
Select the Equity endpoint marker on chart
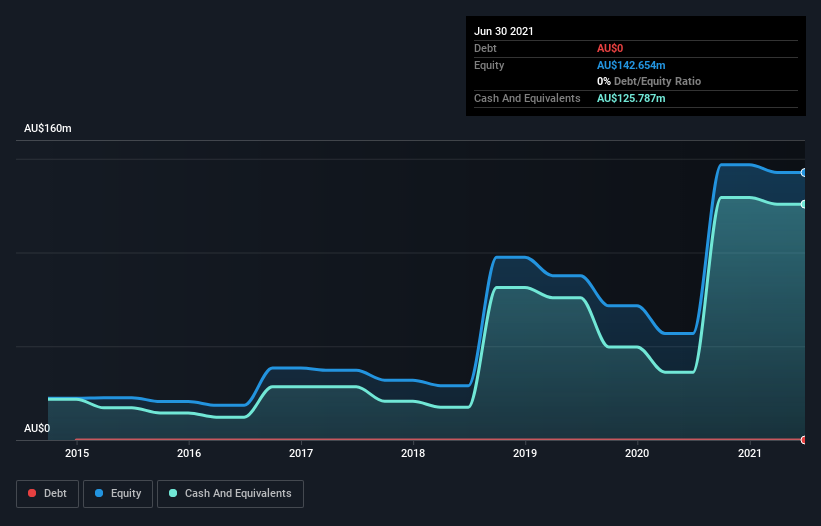(x=804, y=173)
